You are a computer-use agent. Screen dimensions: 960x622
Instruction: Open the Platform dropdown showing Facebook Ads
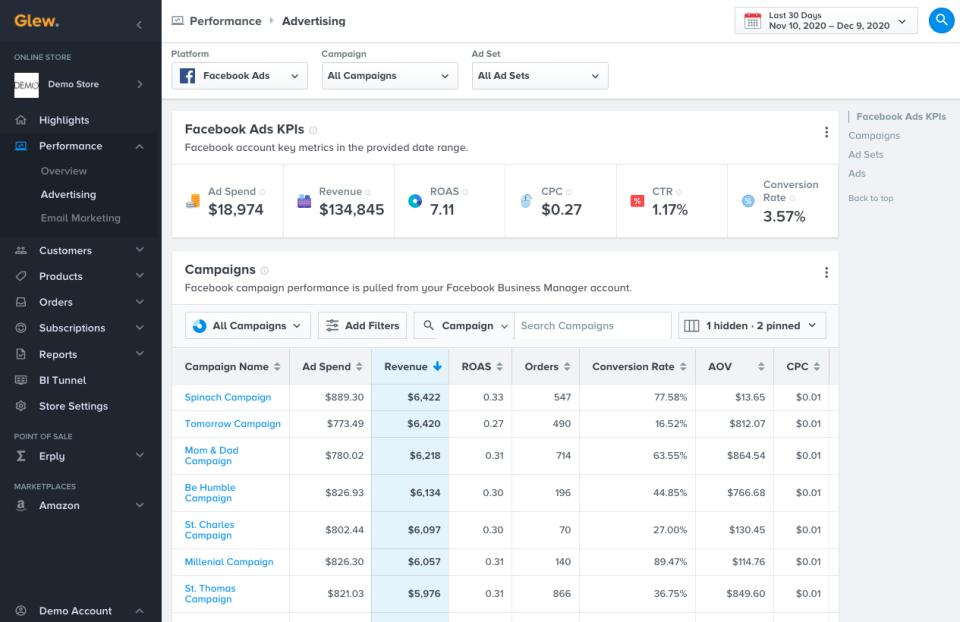[x=239, y=75]
